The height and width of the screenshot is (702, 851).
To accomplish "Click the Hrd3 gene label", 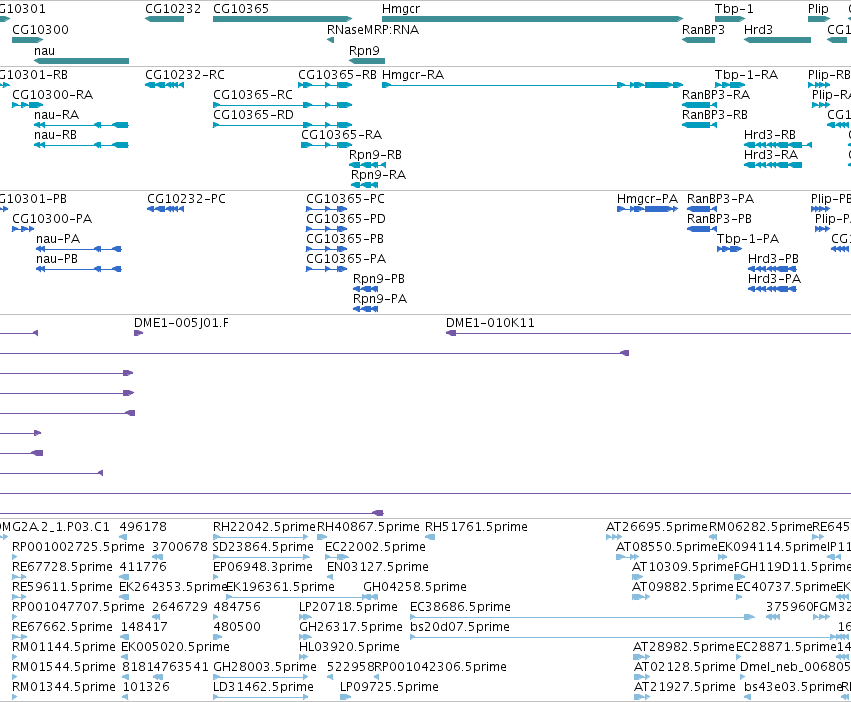I will pyautogui.click(x=758, y=30).
